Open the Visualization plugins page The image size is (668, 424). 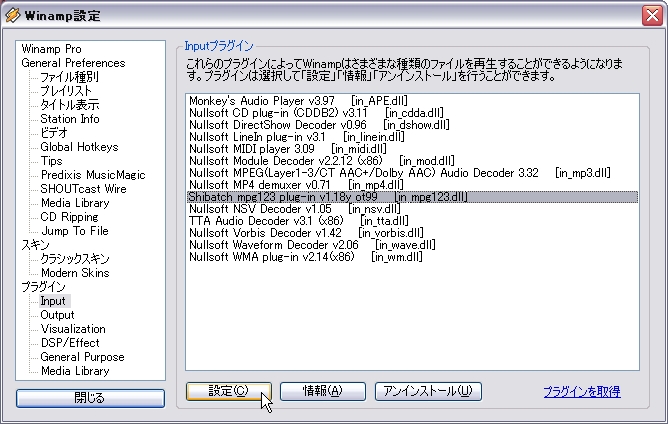[73, 329]
